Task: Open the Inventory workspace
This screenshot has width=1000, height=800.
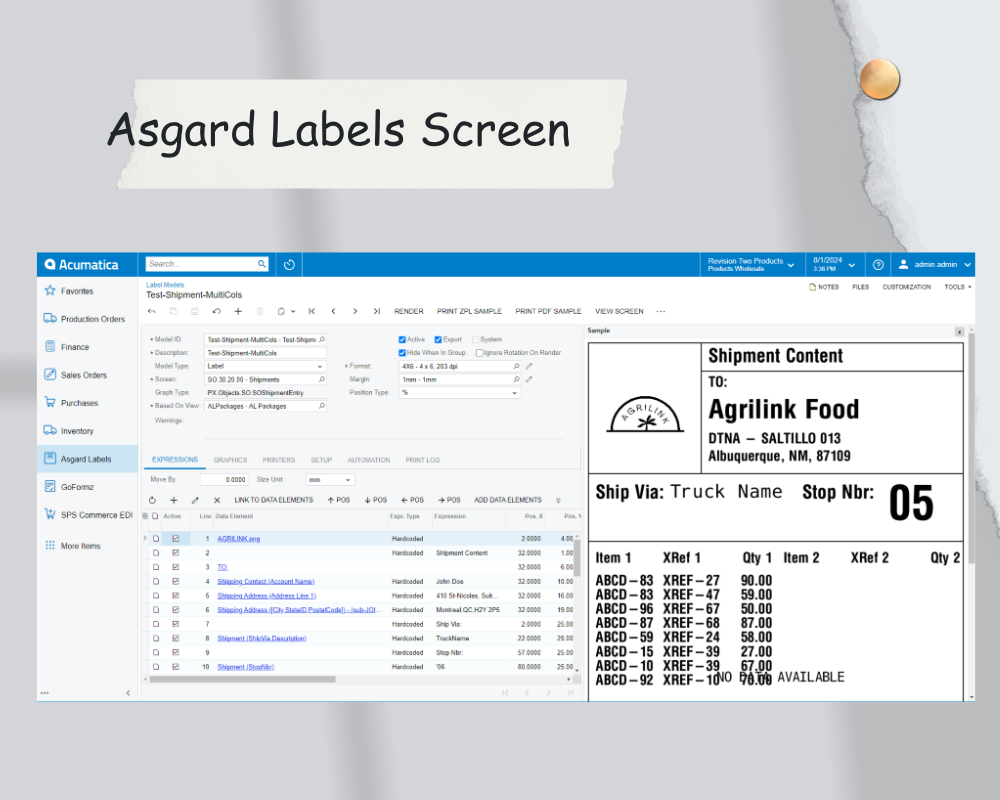Action: [x=69, y=431]
